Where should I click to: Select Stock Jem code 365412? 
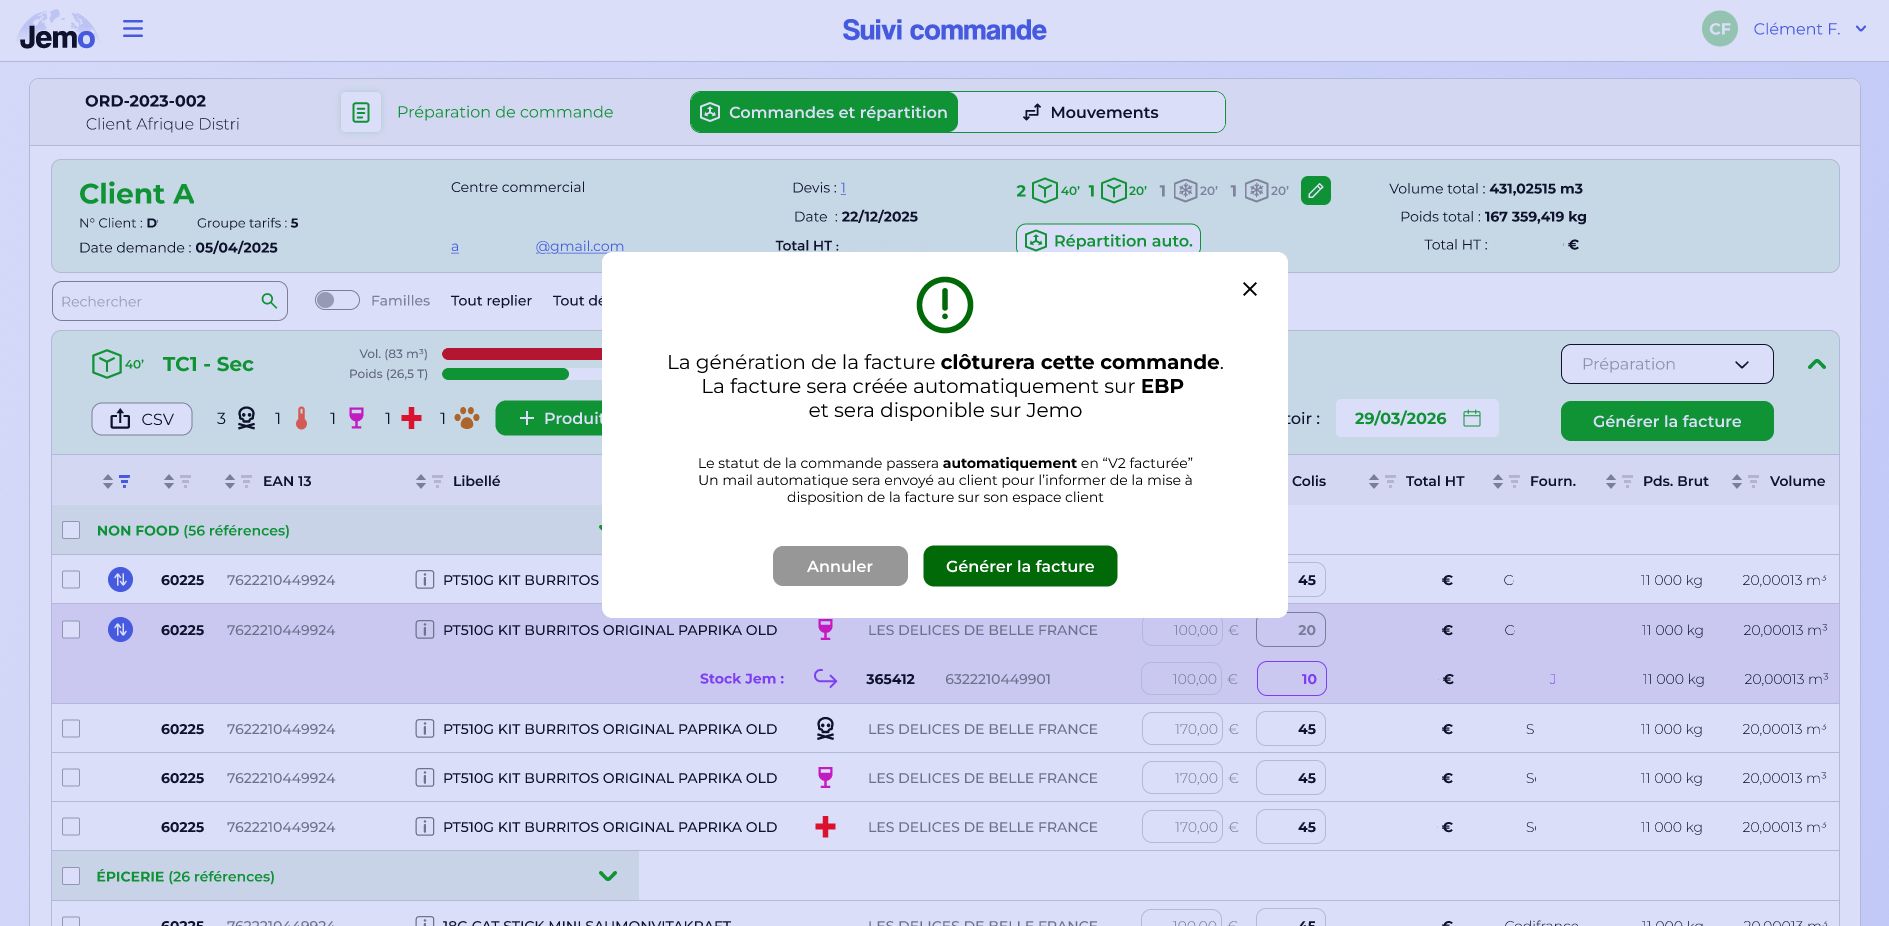[890, 679]
